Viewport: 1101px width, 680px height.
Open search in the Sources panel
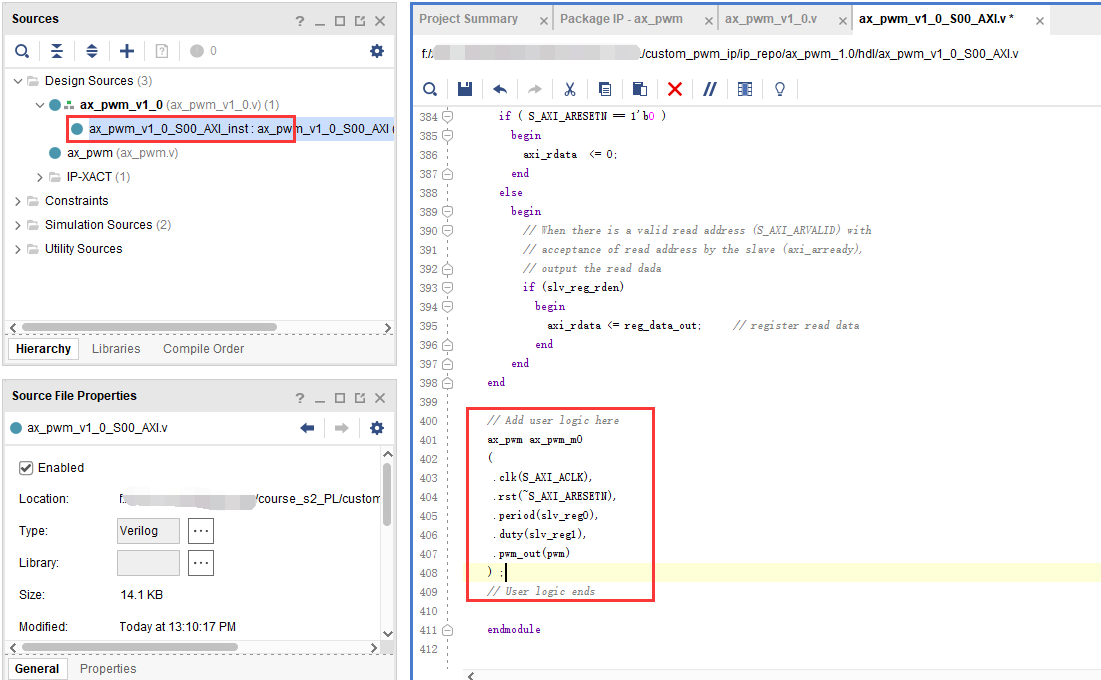tap(22, 51)
